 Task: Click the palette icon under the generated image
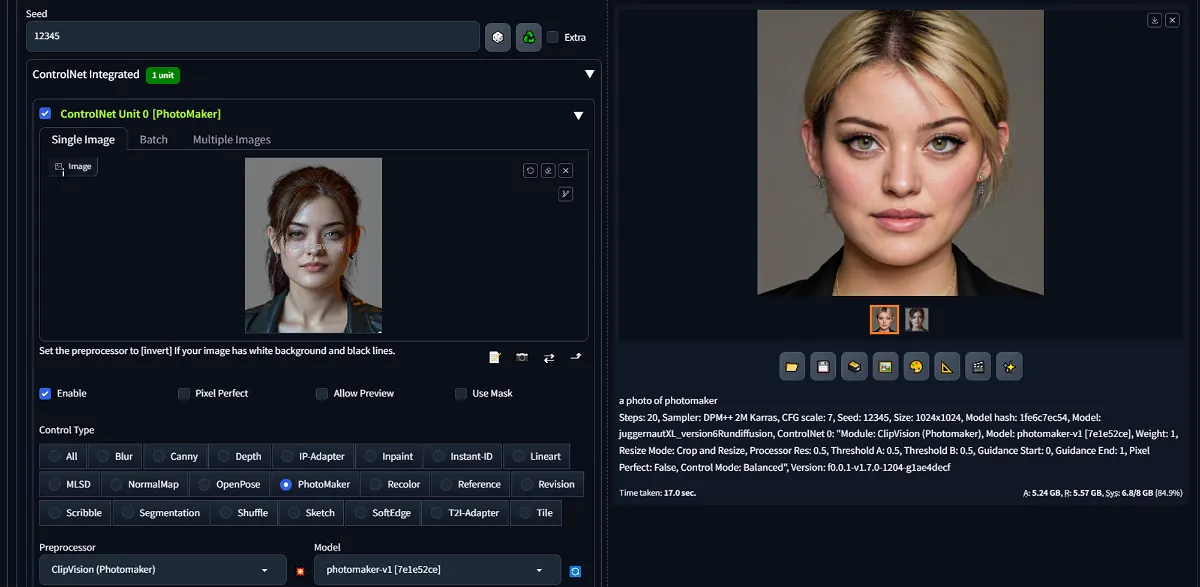tap(916, 366)
